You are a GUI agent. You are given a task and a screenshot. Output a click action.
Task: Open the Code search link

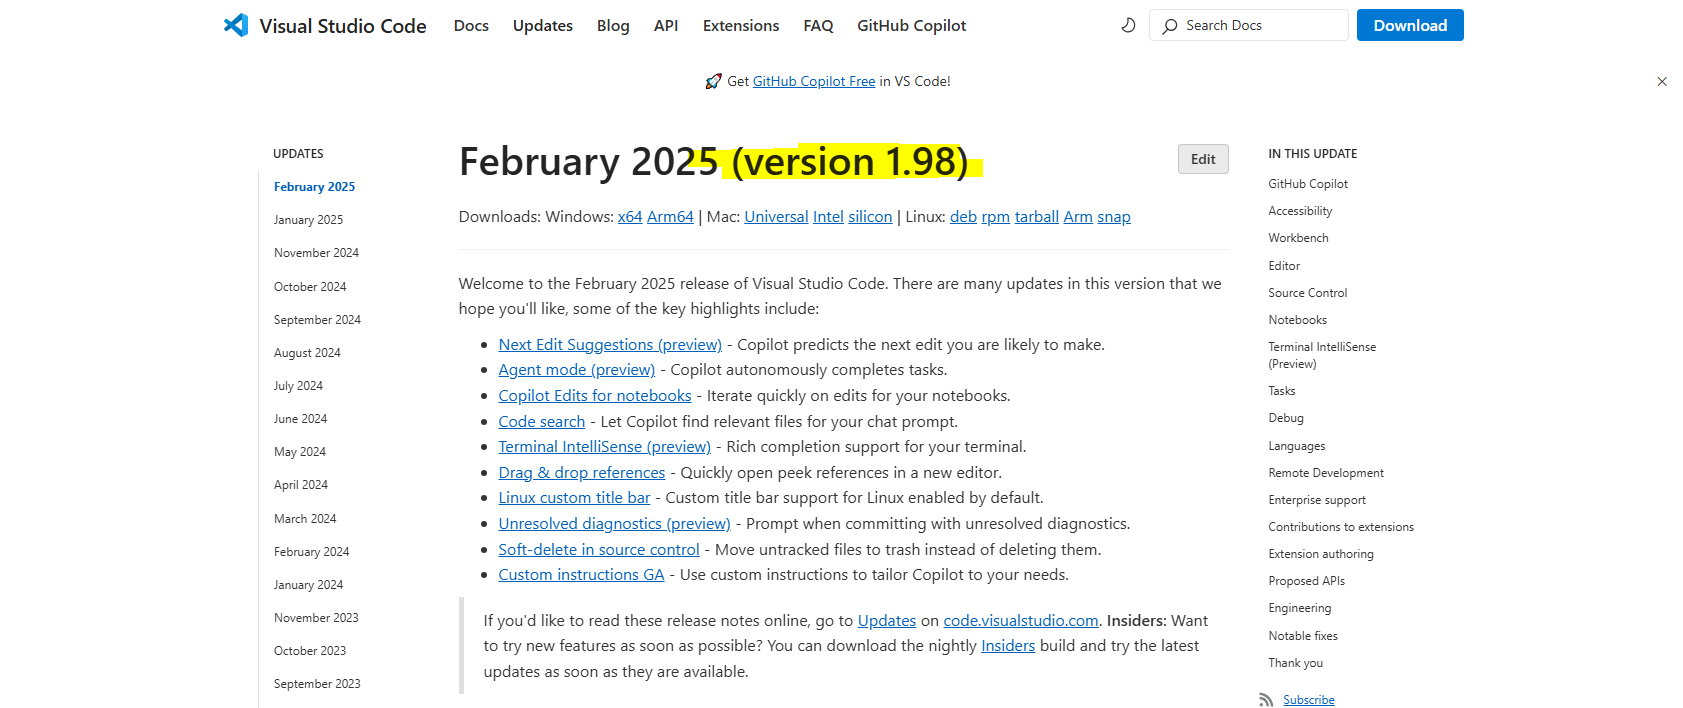tap(542, 422)
